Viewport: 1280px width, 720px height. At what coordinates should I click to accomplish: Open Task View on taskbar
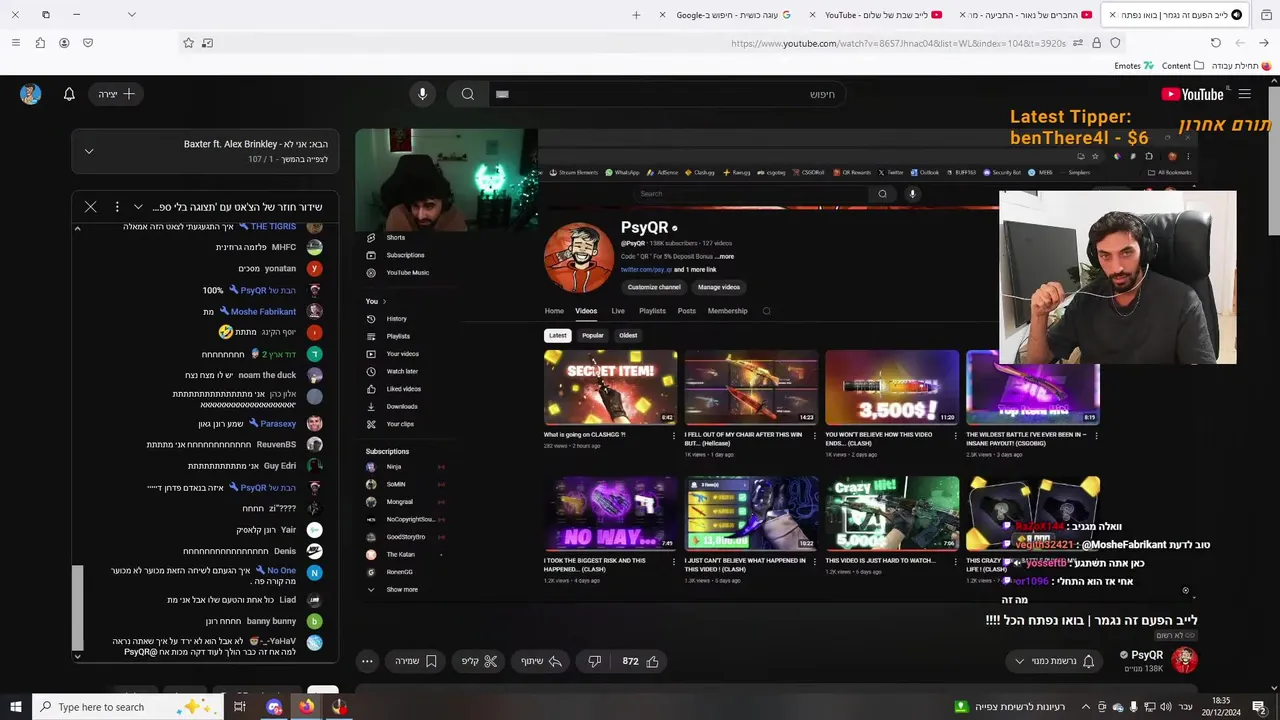coord(240,707)
